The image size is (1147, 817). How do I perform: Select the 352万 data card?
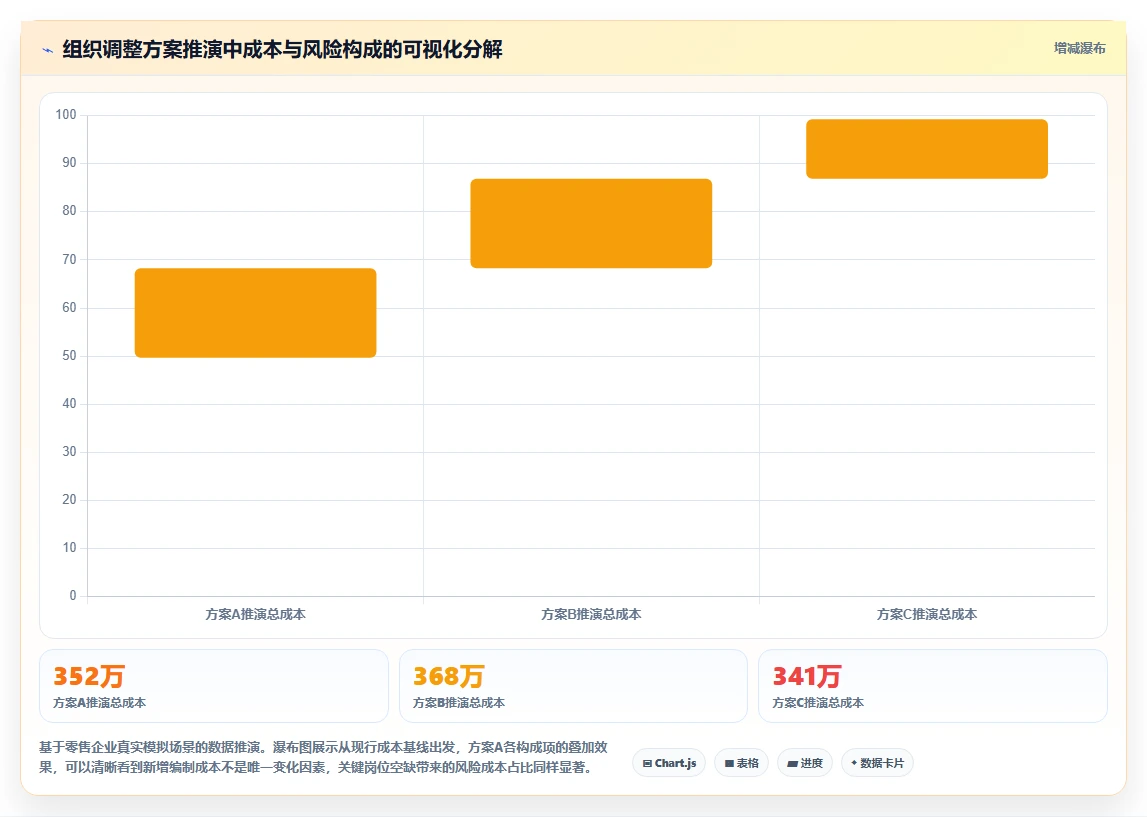(214, 686)
